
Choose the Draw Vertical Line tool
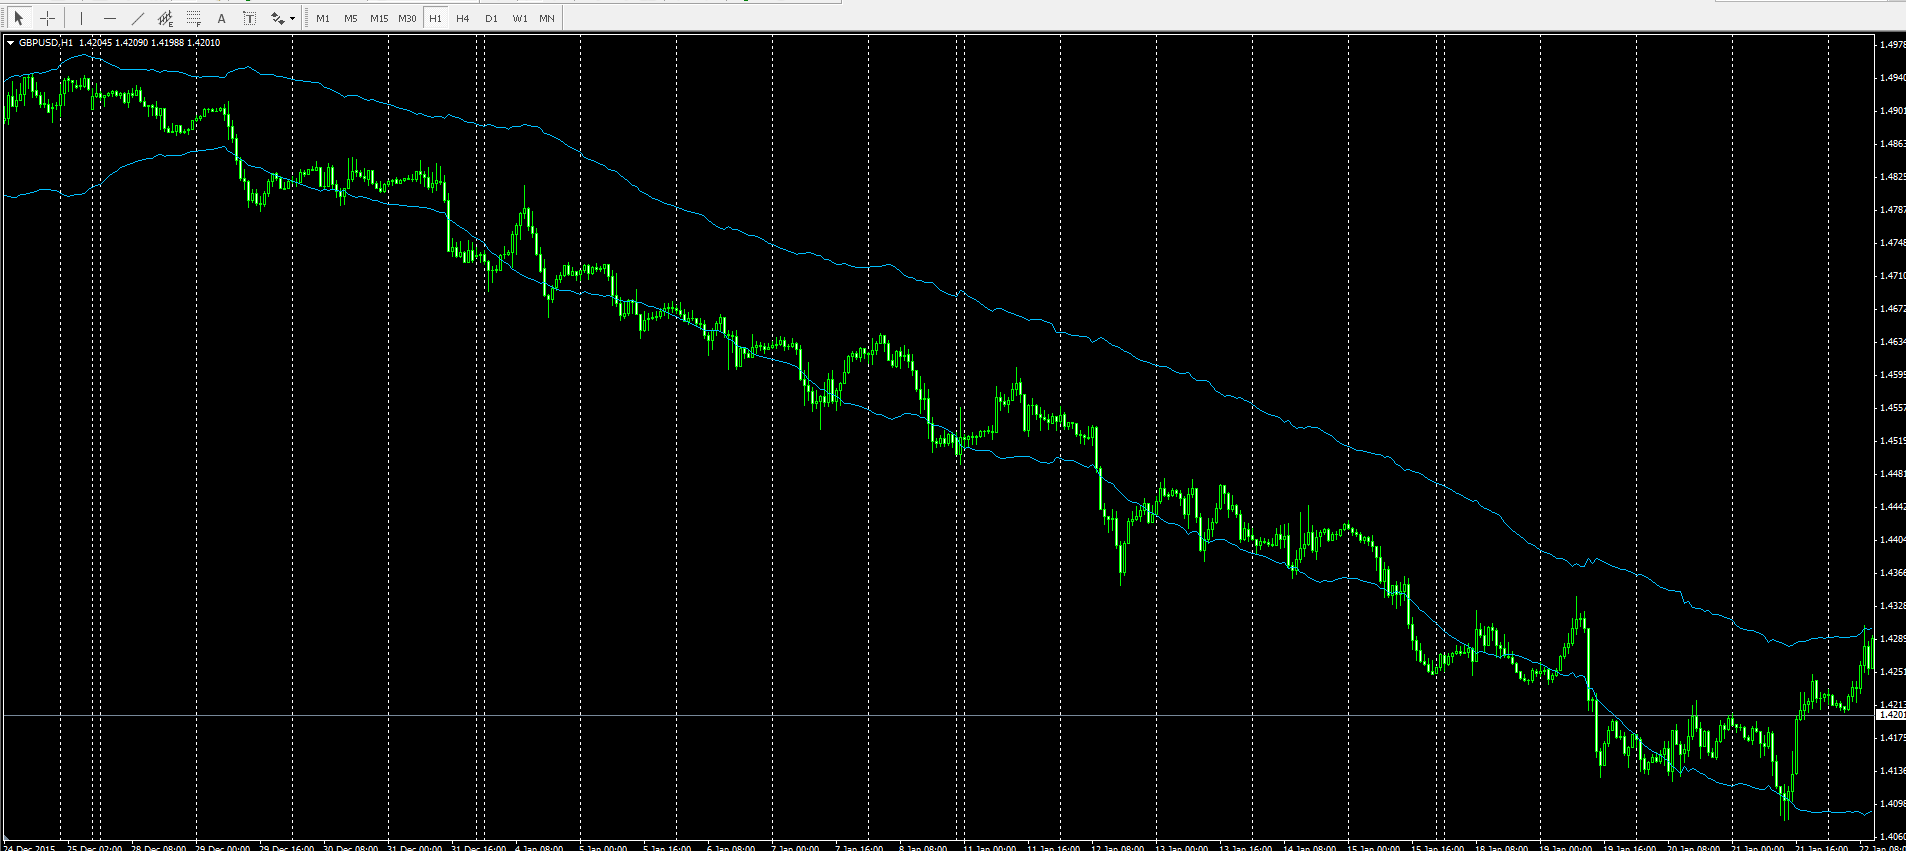click(x=82, y=18)
